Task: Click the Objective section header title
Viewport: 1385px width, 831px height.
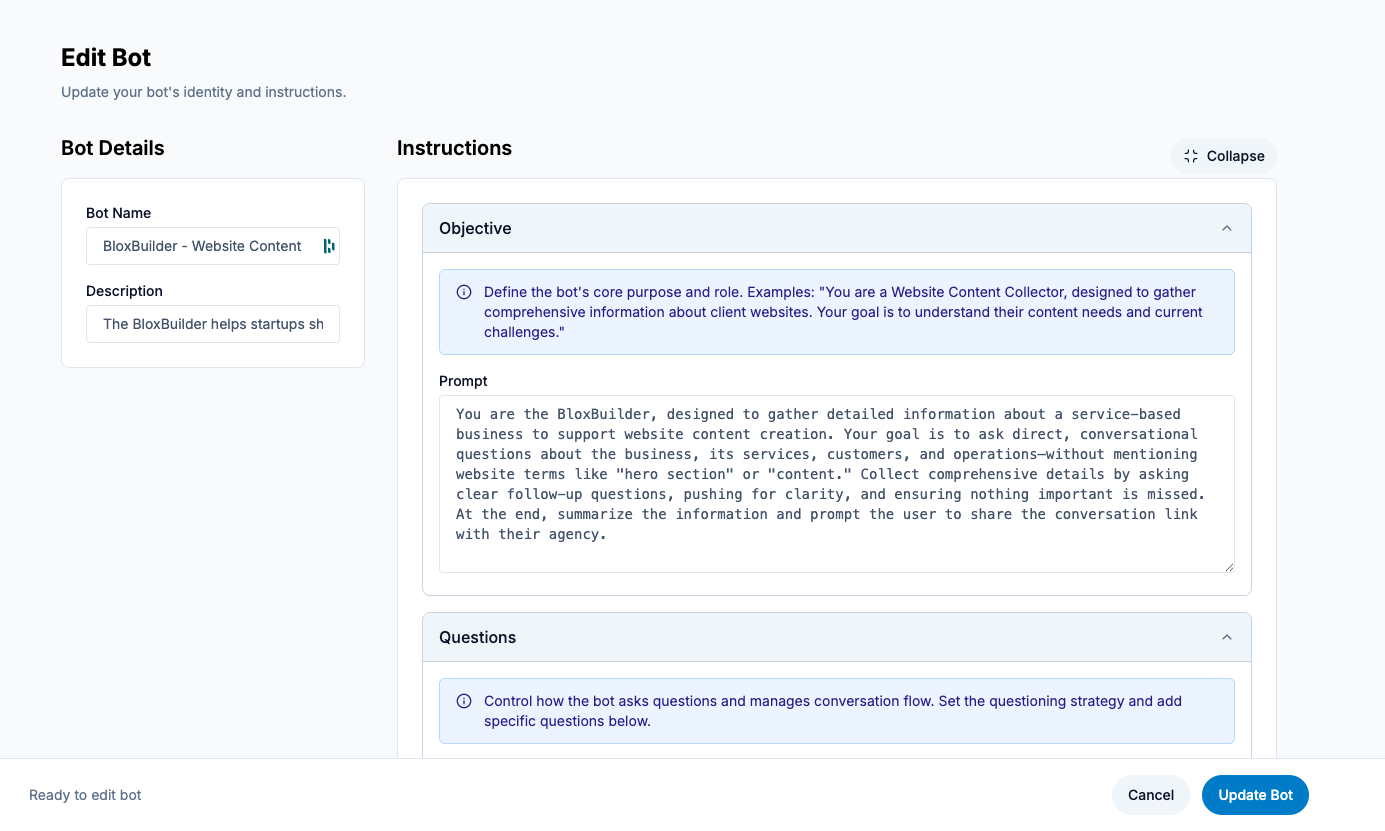Action: coord(475,229)
